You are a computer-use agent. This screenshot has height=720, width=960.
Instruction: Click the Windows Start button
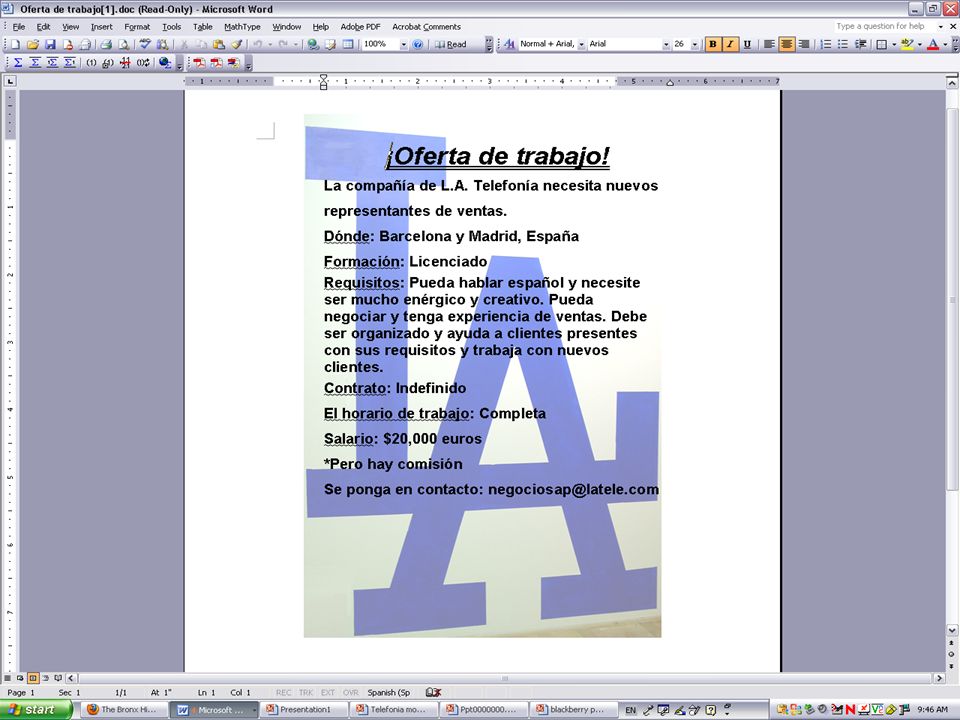tap(36, 710)
